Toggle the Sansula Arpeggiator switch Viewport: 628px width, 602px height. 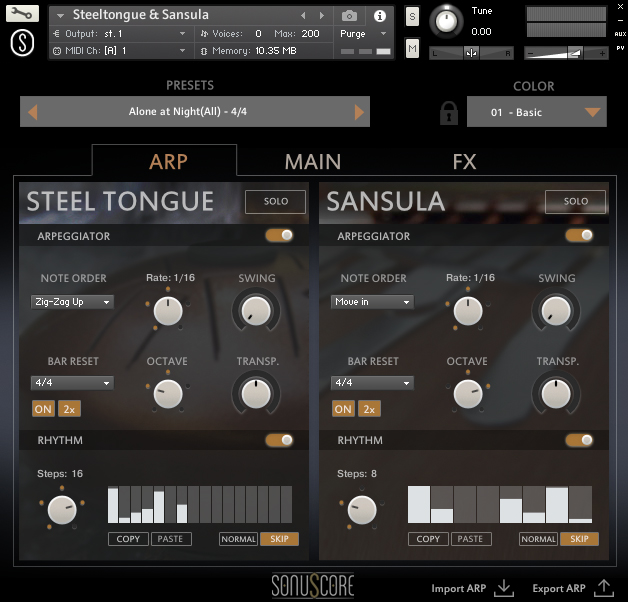(x=579, y=236)
